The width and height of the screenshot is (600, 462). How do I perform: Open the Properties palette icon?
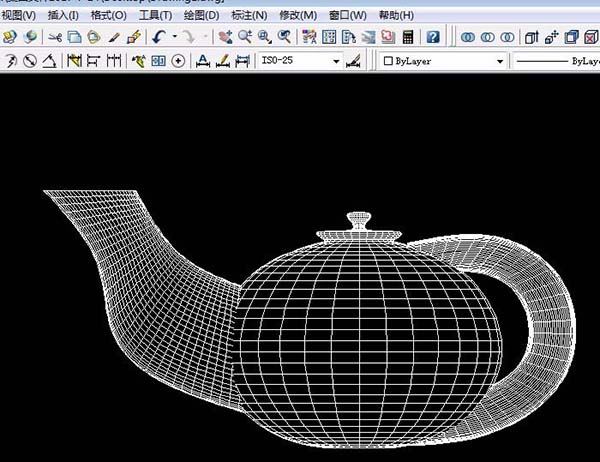309,37
